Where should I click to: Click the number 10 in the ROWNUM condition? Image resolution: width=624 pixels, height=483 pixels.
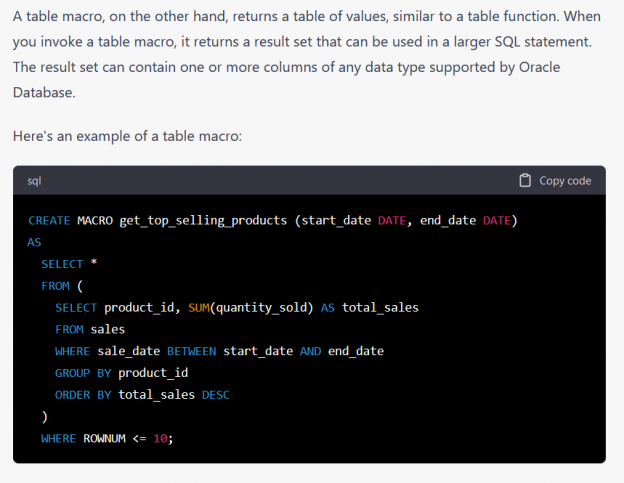pos(161,438)
